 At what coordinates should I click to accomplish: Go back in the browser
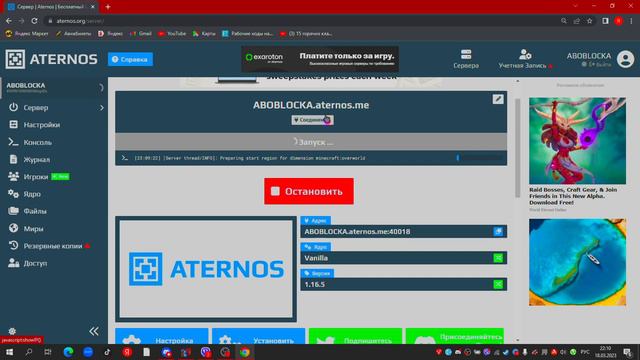[x=9, y=21]
